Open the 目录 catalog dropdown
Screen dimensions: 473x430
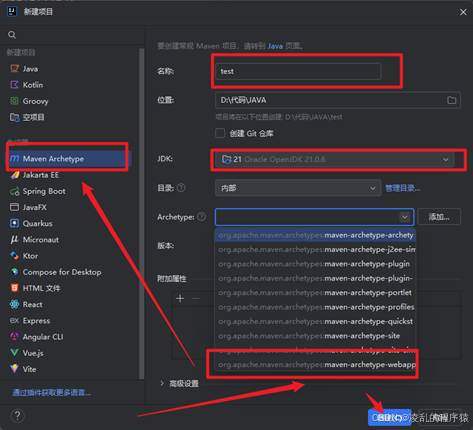click(x=298, y=188)
